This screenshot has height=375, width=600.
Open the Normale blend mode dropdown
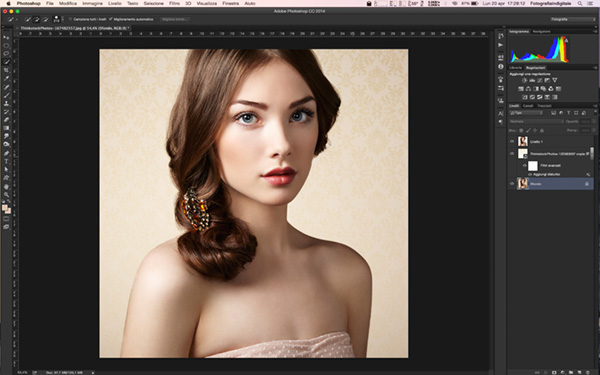(x=536, y=121)
